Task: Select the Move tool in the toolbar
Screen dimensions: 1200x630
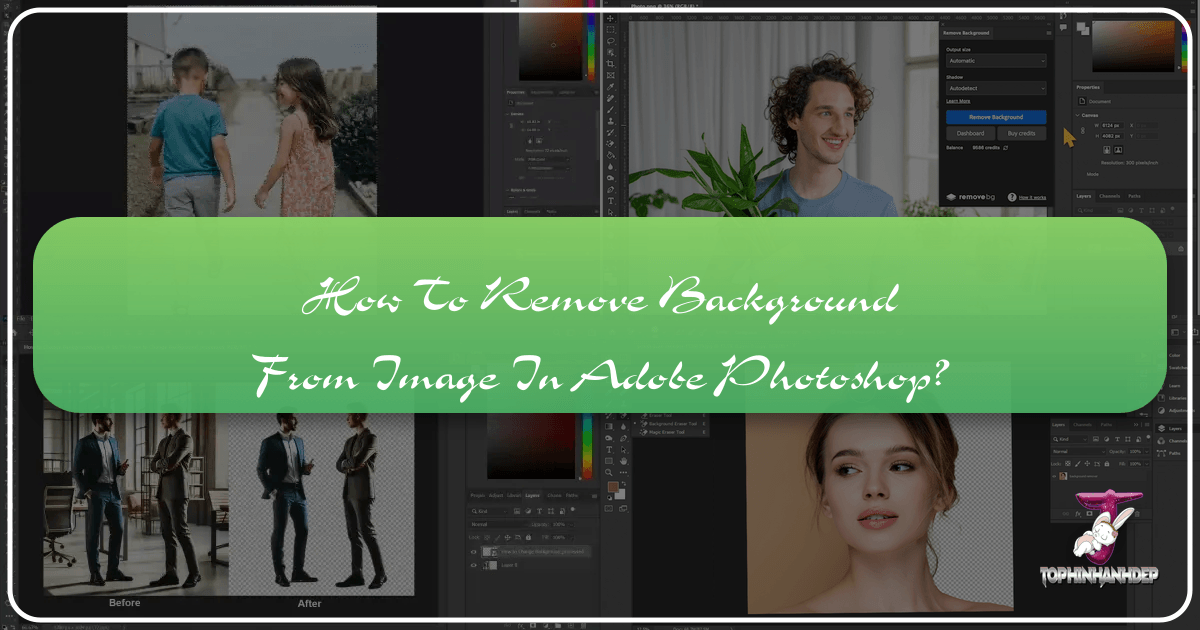Action: pos(610,18)
